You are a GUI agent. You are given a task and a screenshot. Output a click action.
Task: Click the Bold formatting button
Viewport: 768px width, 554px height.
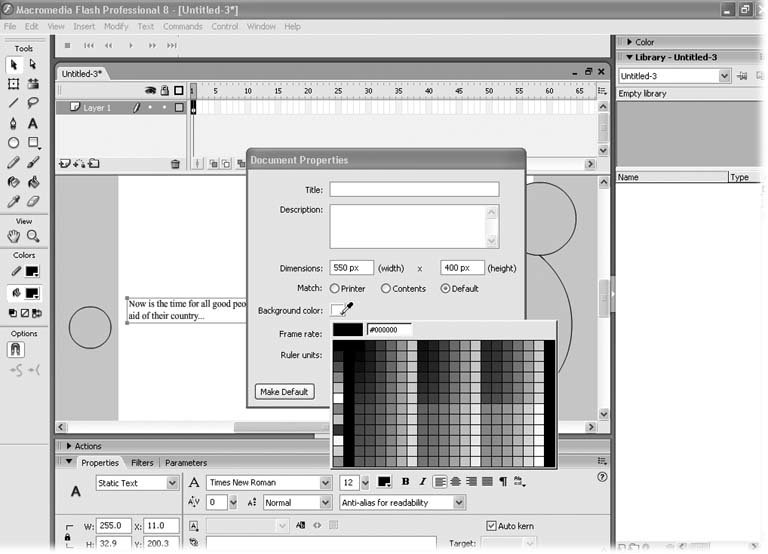pos(406,482)
